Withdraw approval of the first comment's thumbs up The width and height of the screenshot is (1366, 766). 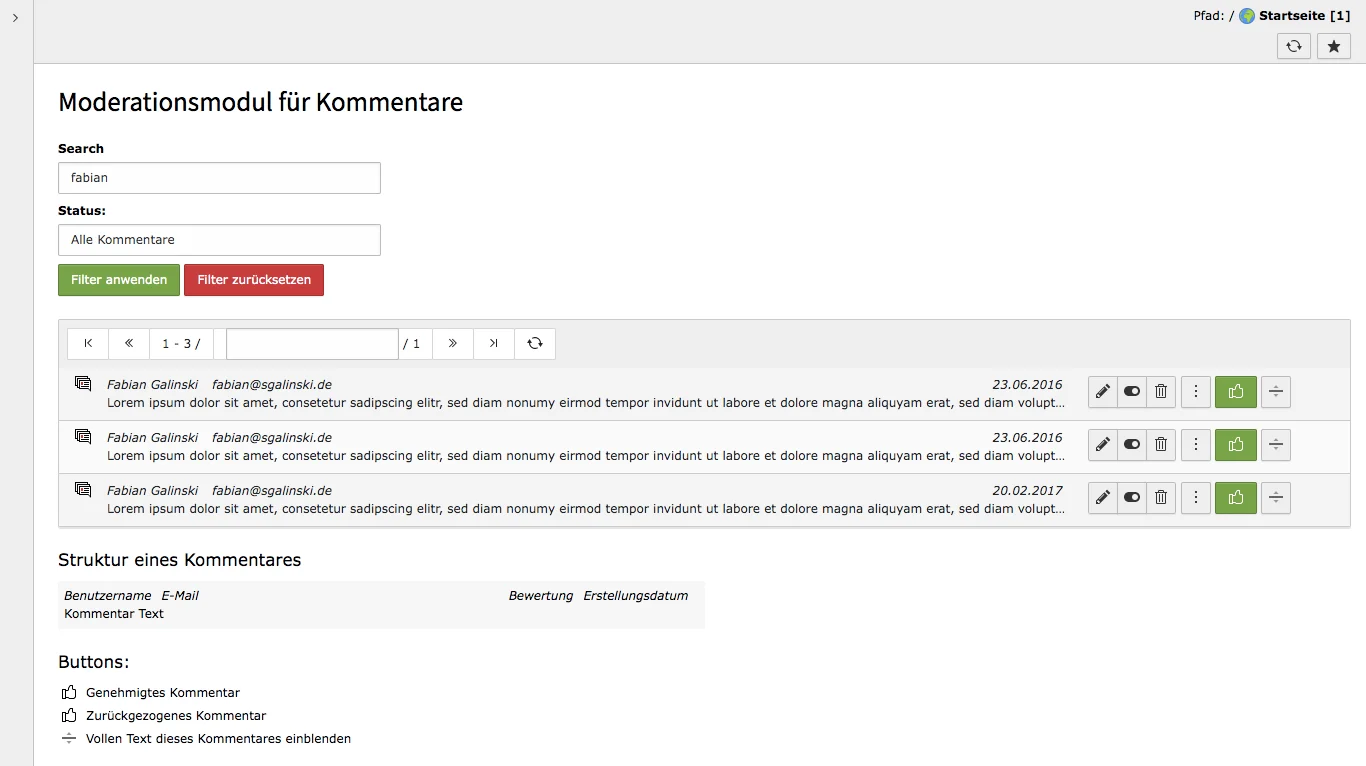pyautogui.click(x=1235, y=392)
